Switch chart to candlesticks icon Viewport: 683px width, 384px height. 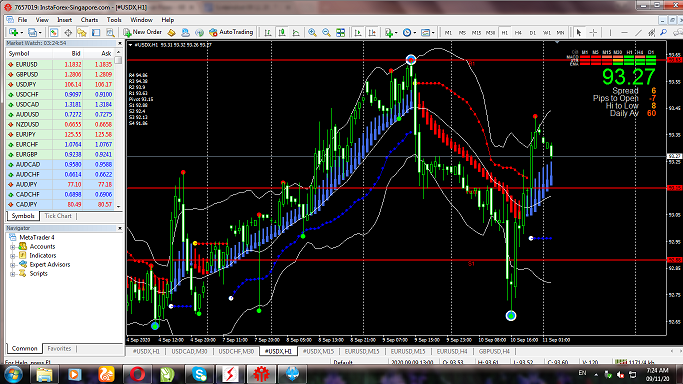282,33
